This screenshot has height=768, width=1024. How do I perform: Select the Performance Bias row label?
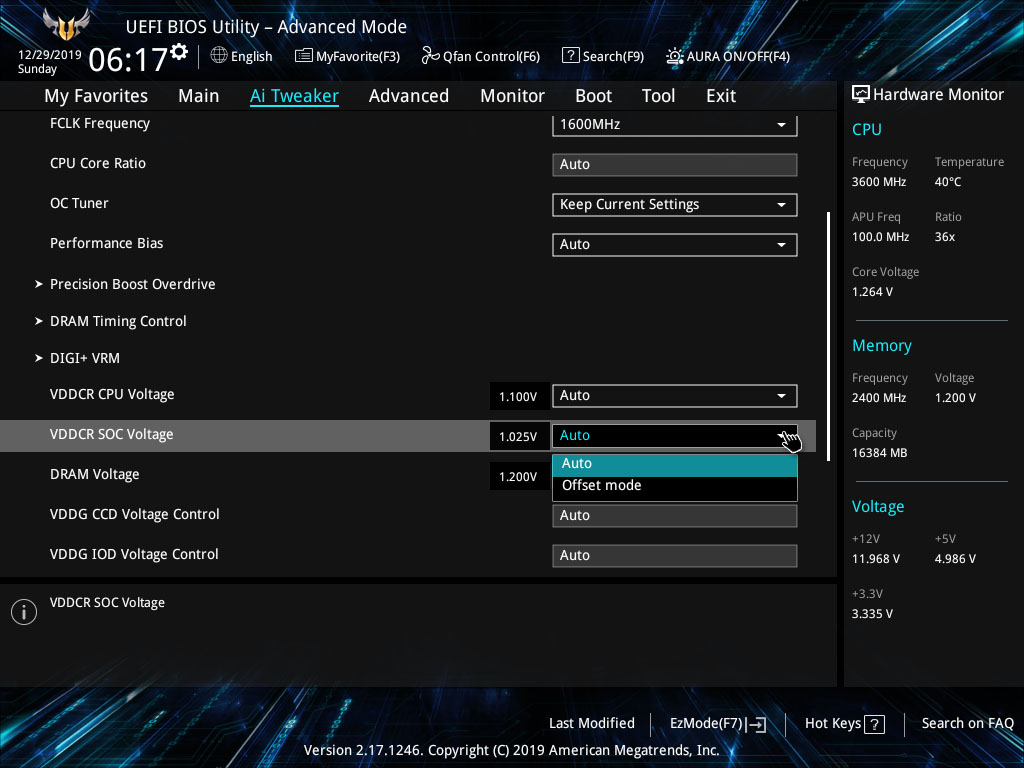coord(106,243)
